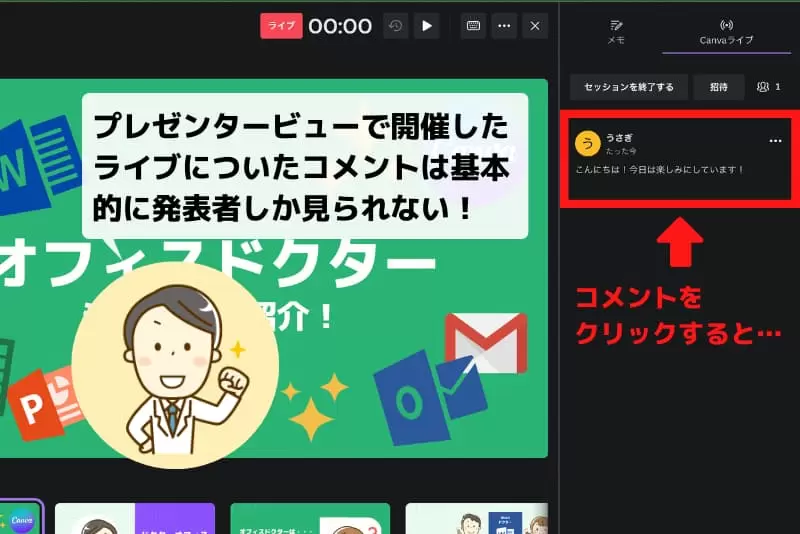This screenshot has height=534, width=800.
Task: Open the keyboard shortcuts icon
Action: 473,26
